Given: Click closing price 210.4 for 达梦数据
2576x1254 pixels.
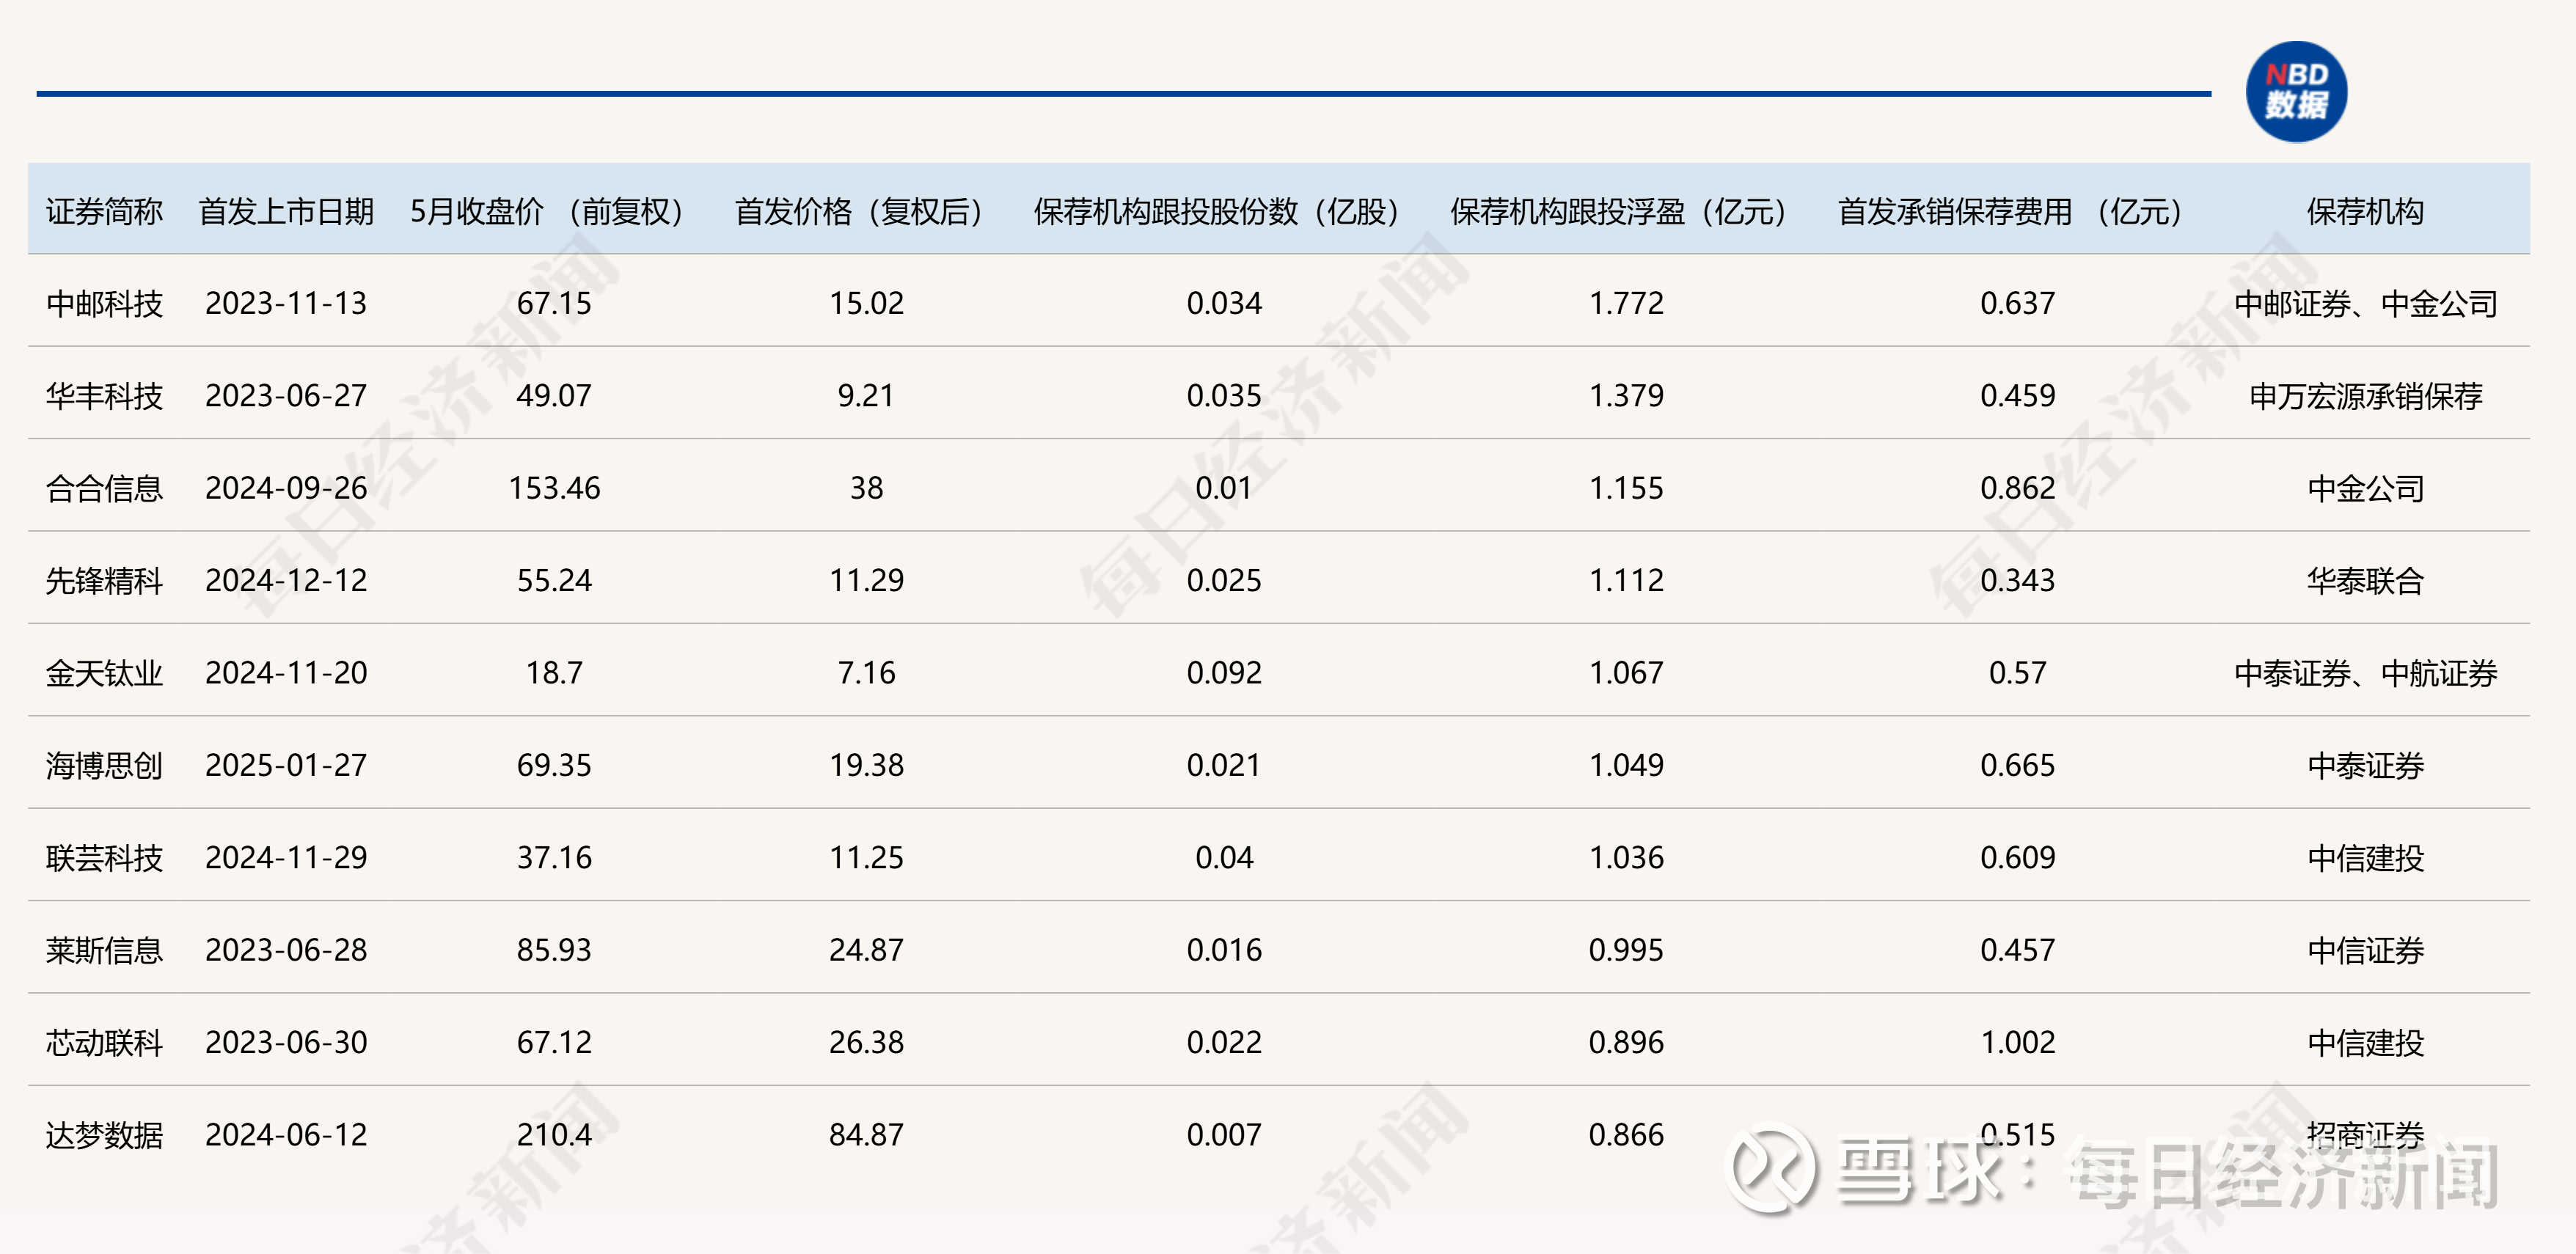Looking at the screenshot, I should click(x=554, y=1135).
